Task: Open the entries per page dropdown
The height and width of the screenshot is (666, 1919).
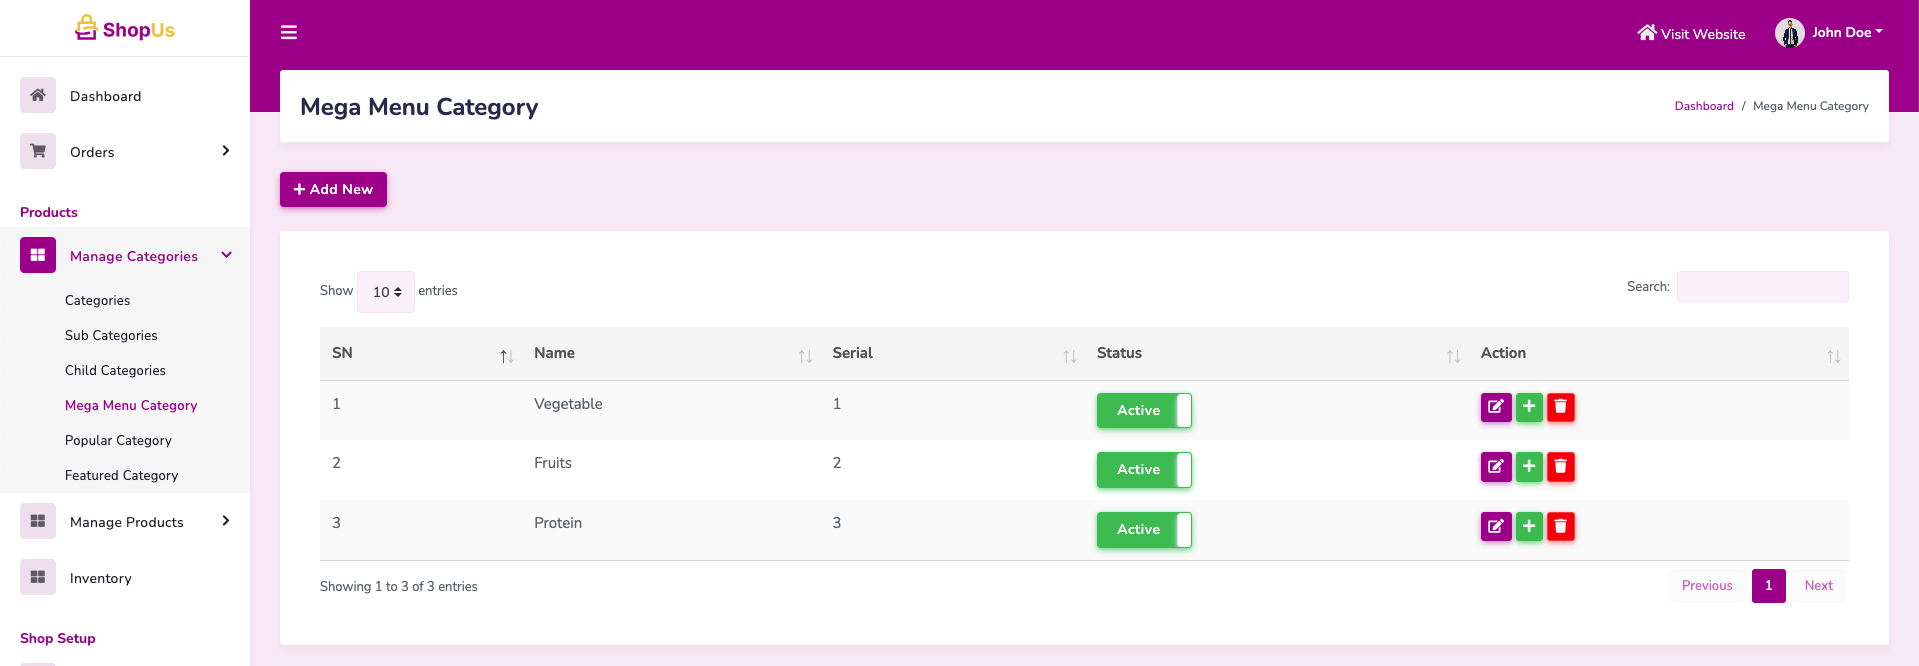Action: point(386,292)
